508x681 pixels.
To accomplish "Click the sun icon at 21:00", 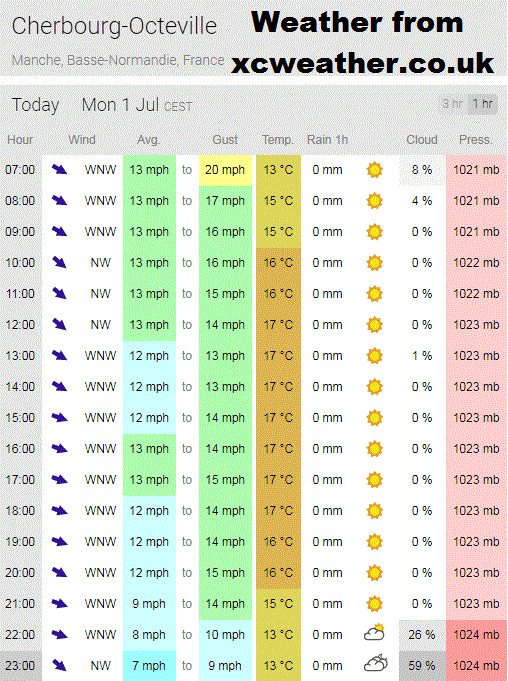I will click(x=374, y=604).
